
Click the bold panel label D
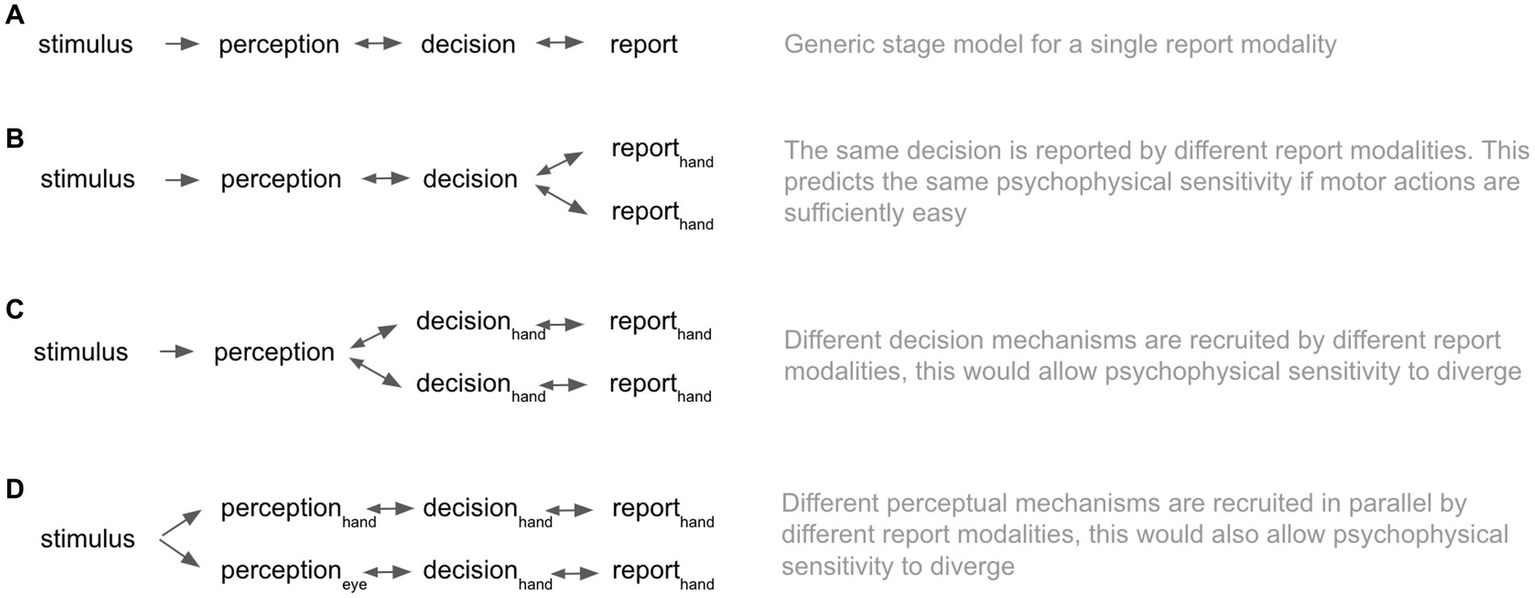point(12,489)
